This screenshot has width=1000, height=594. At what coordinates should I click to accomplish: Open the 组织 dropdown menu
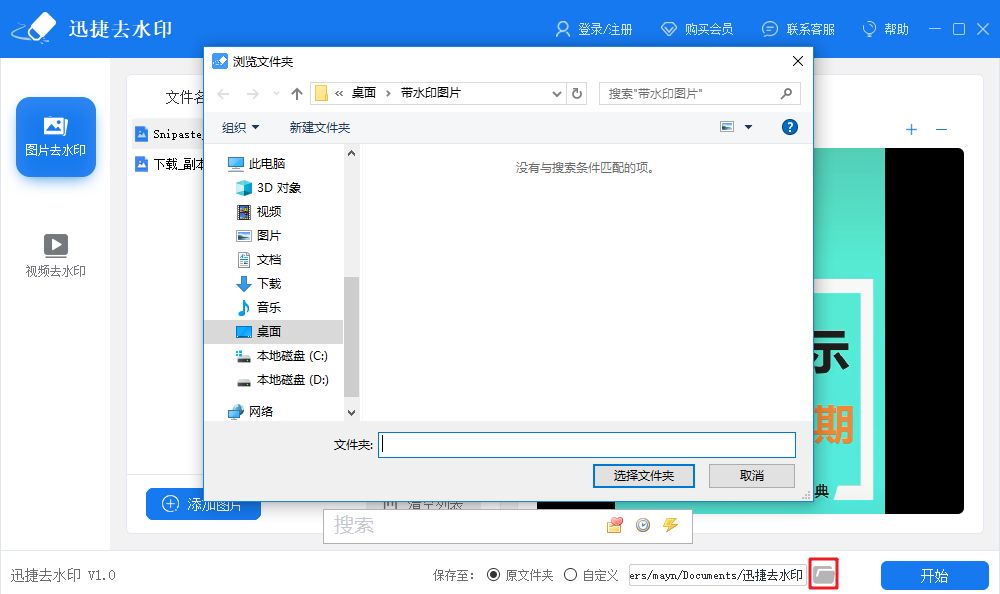(x=240, y=127)
